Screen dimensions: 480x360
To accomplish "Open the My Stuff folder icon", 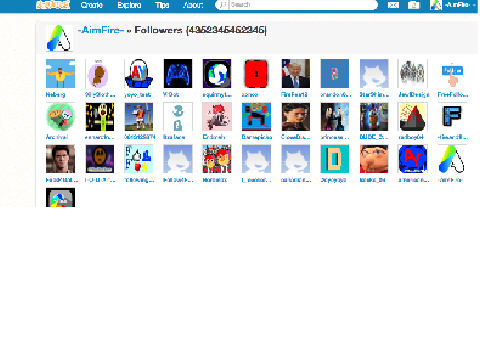I will (x=414, y=5).
